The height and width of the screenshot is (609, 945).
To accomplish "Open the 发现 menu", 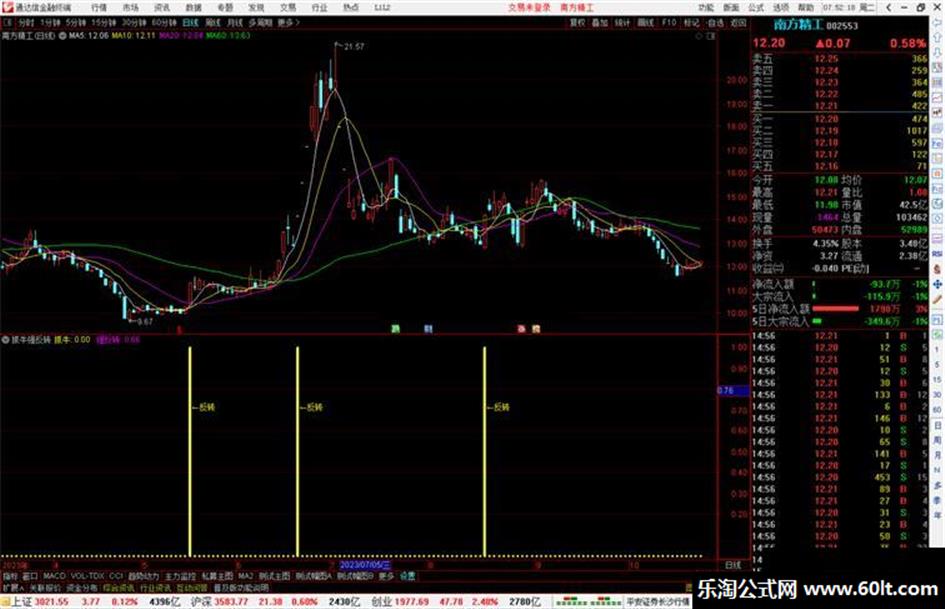I will point(256,7).
